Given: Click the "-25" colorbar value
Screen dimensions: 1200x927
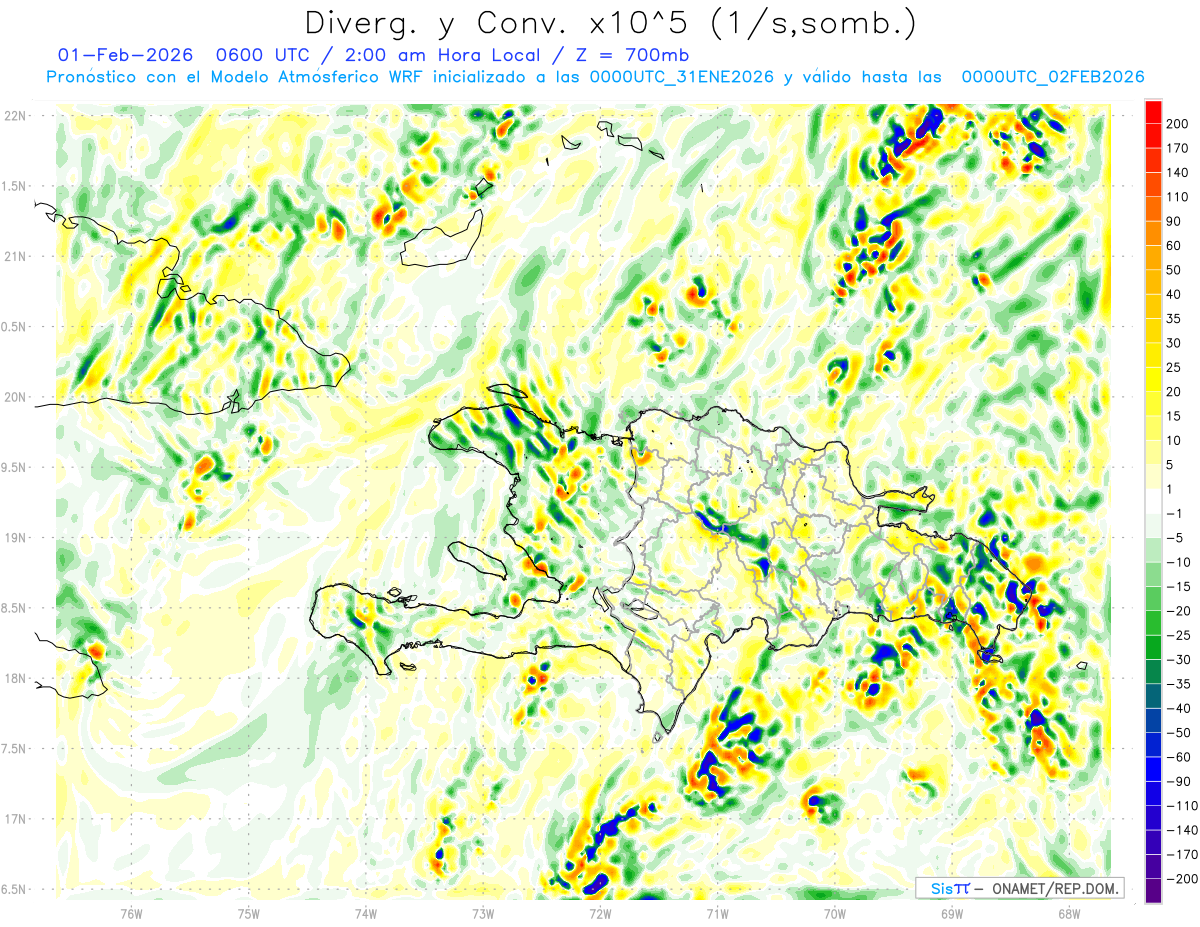Looking at the screenshot, I should click(x=1181, y=635).
